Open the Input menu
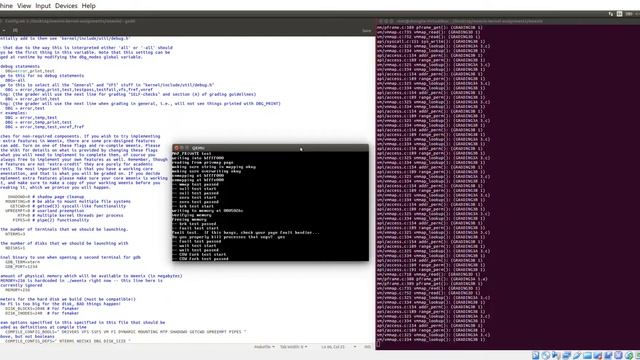640x360 pixels. (43, 6)
